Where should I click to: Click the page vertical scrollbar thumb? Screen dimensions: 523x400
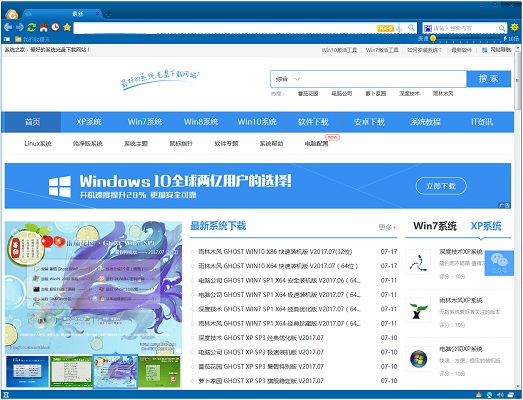tap(517, 80)
